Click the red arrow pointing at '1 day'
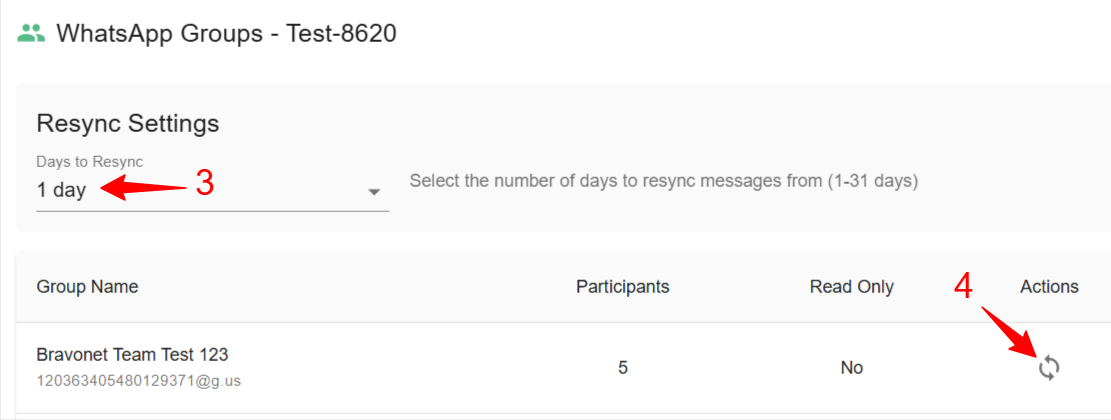This screenshot has height=420, width=1111. pyautogui.click(x=145, y=188)
